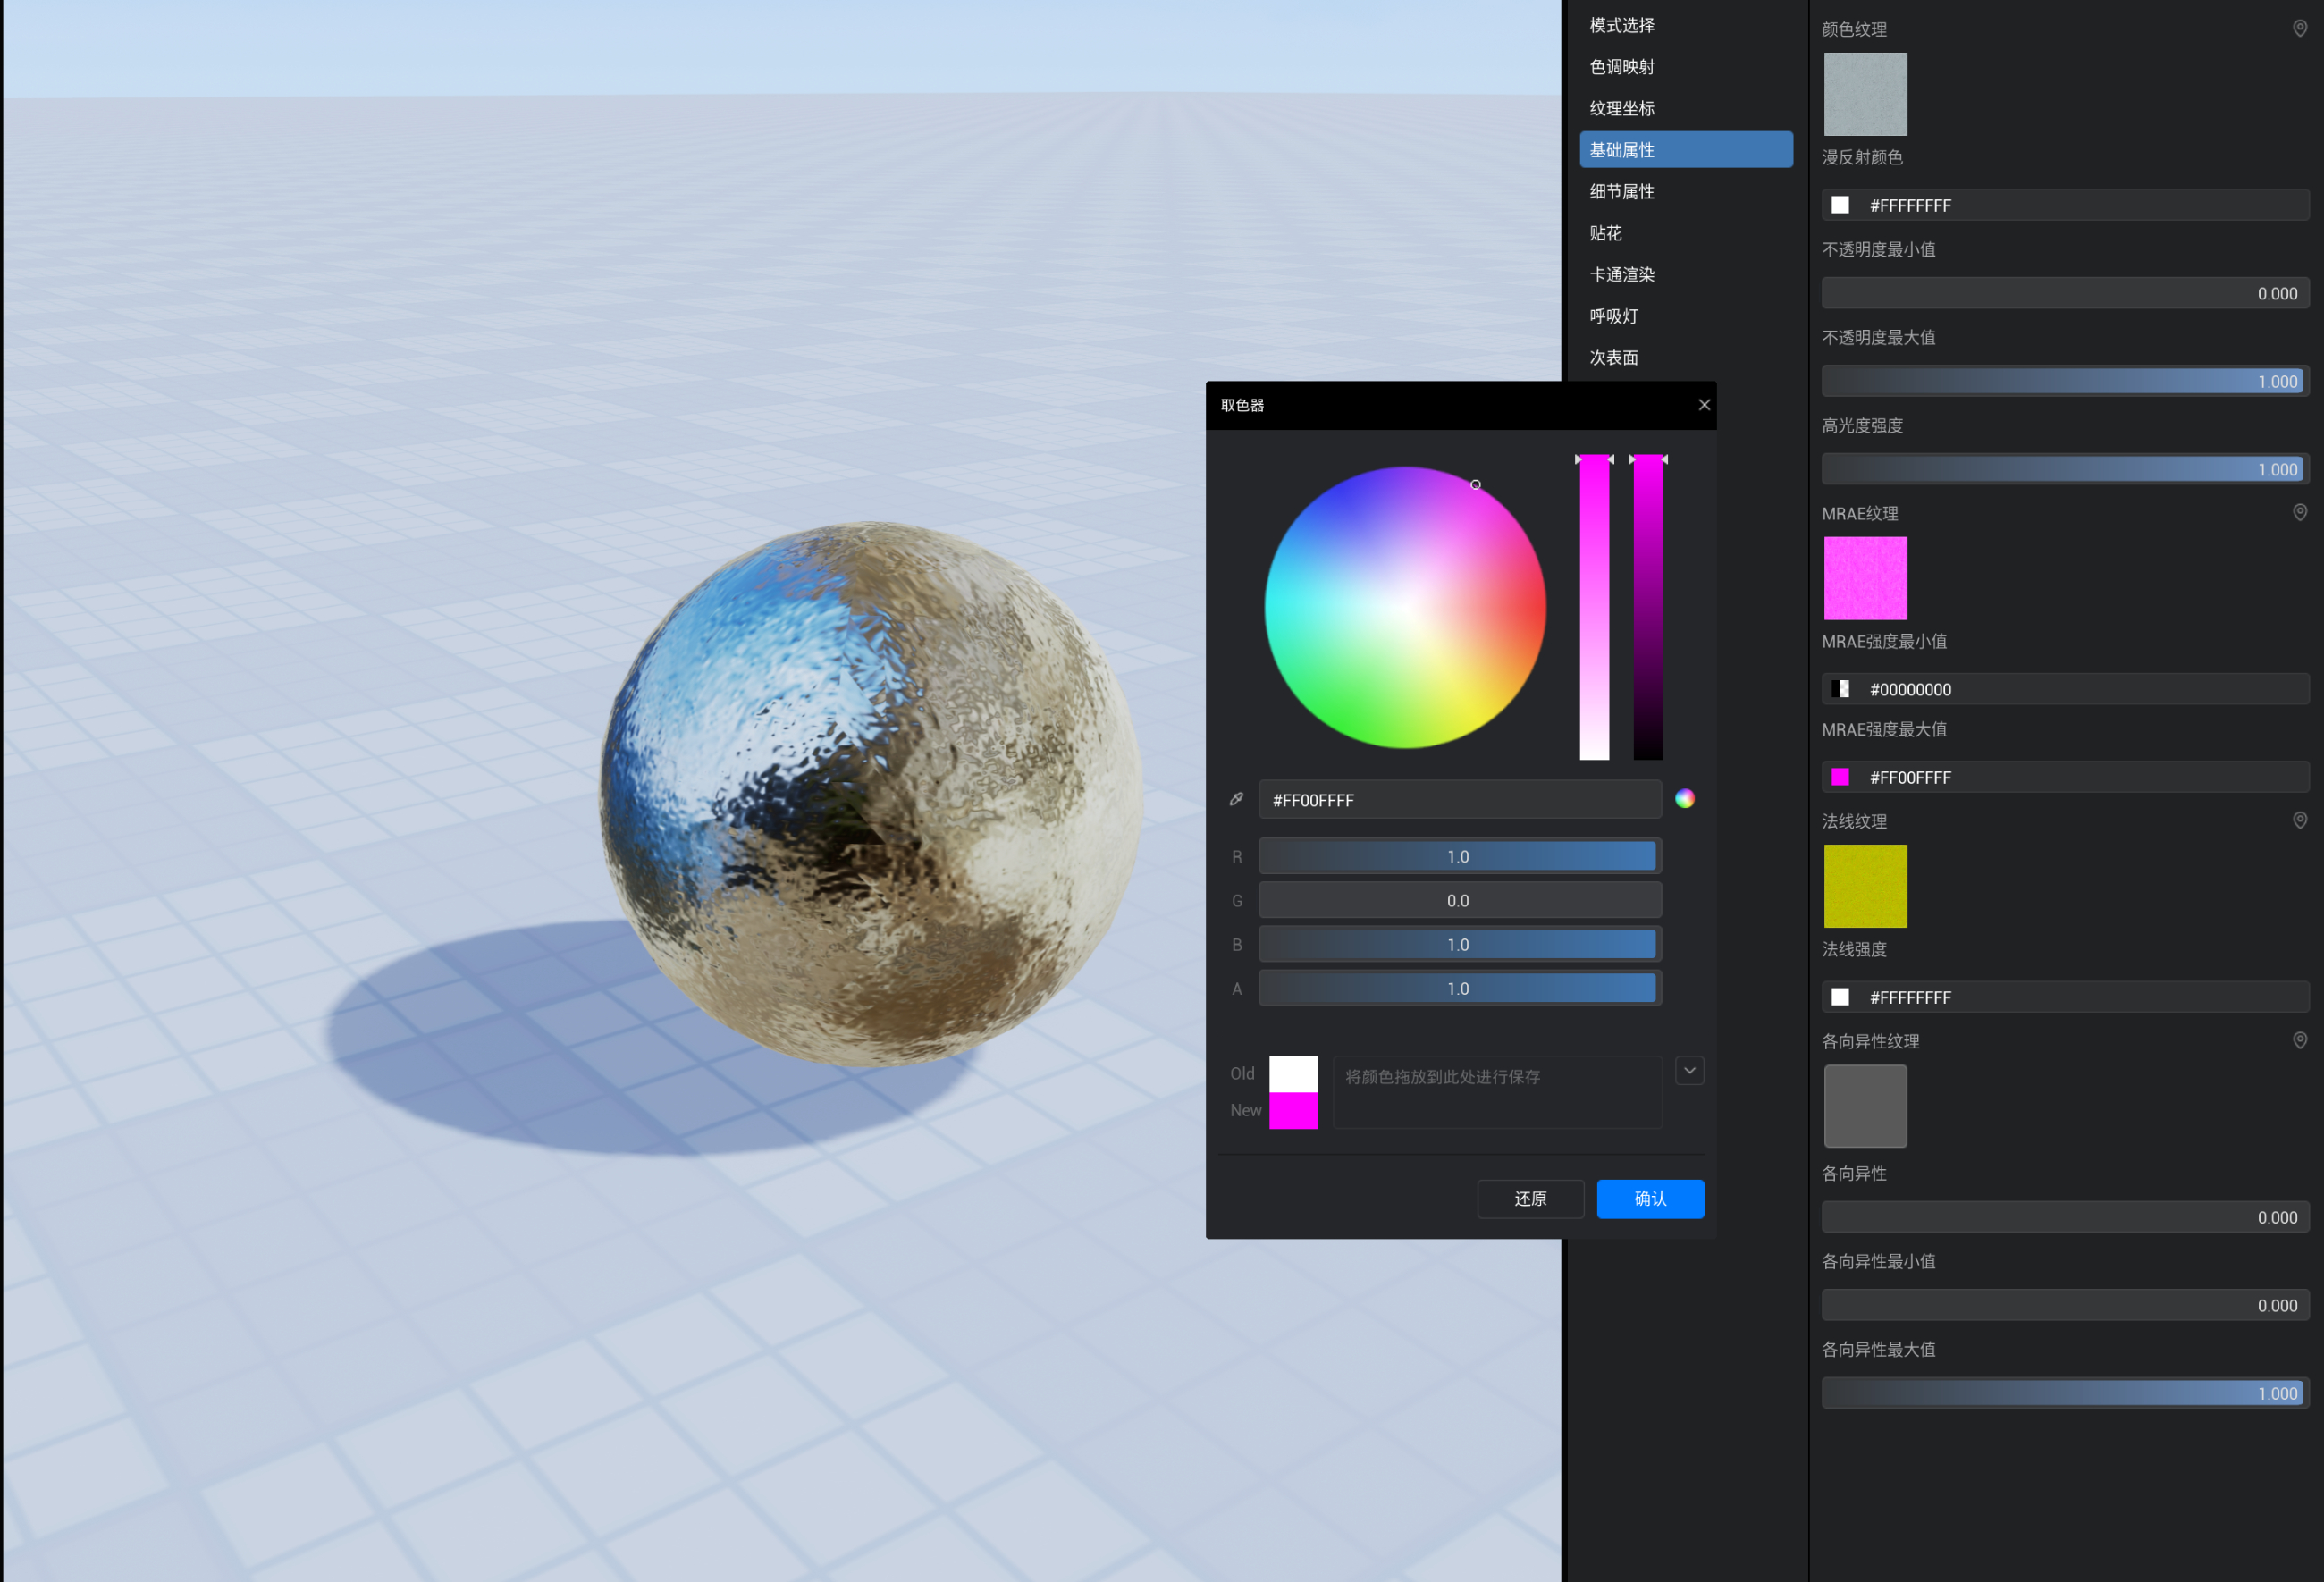
Task: Click the brightness value vertical bar
Action: [1648, 607]
